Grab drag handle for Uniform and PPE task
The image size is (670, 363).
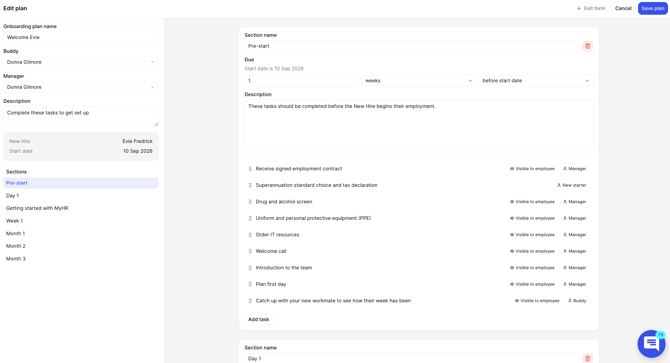pos(250,218)
